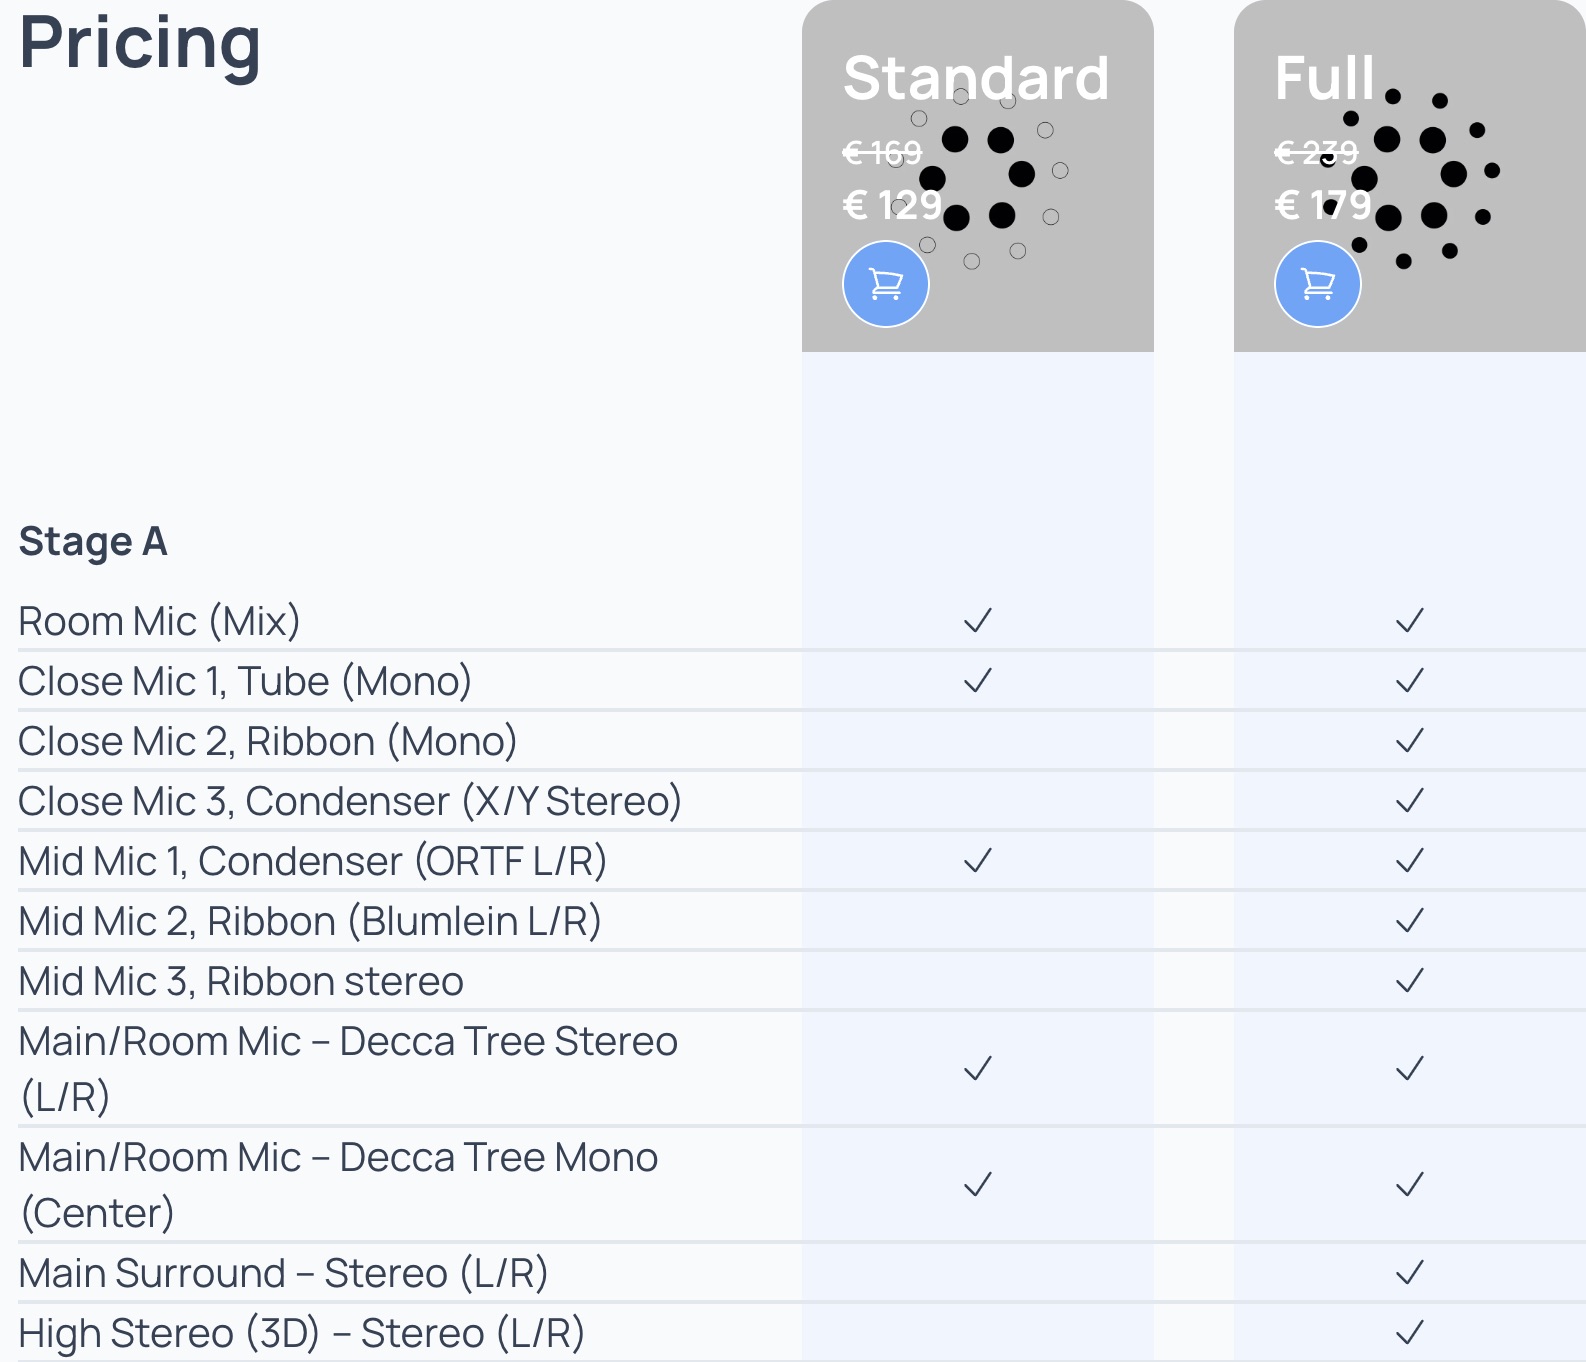Viewport: 1586px width, 1362px height.
Task: Click Decca Tree Mono checkmark under Standard
Action: [x=978, y=1185]
